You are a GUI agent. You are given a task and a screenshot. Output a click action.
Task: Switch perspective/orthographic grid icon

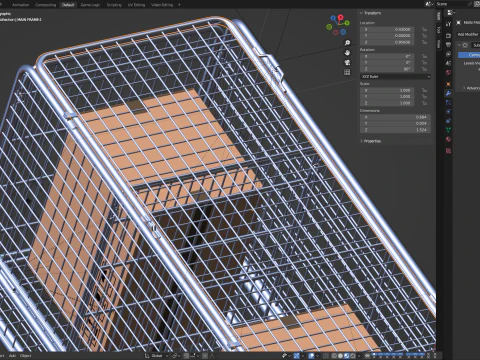tap(347, 72)
